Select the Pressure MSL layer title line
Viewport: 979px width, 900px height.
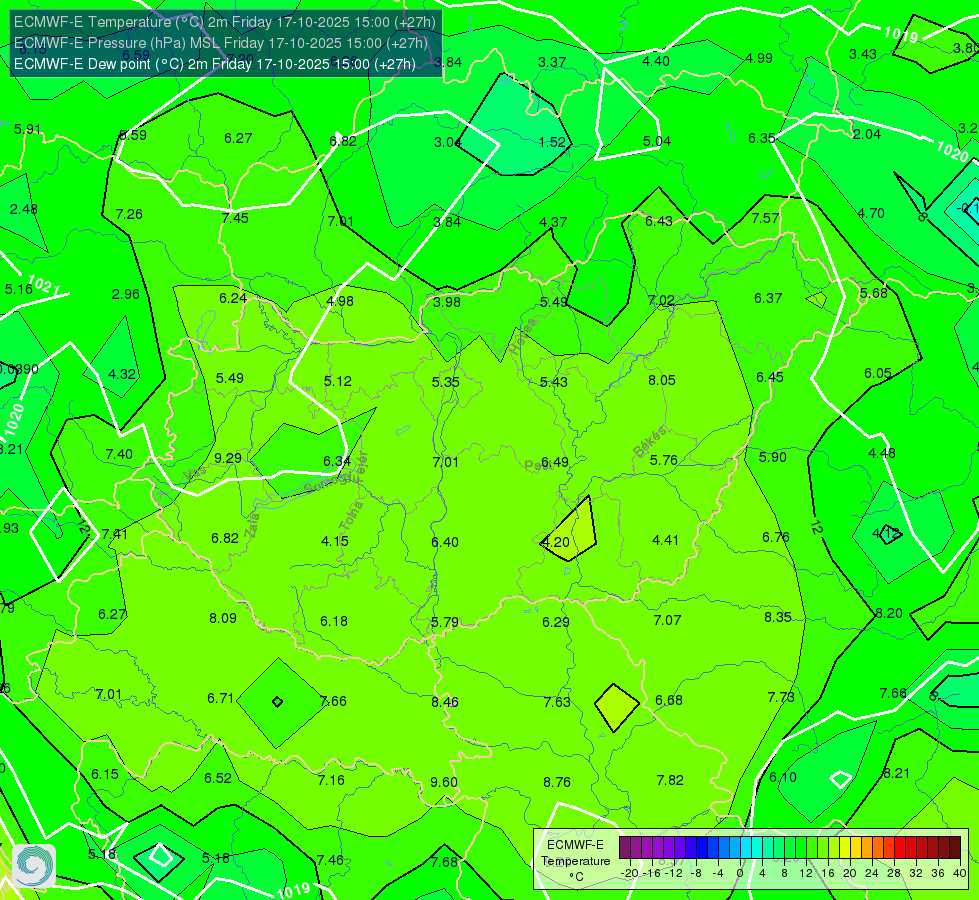221,43
